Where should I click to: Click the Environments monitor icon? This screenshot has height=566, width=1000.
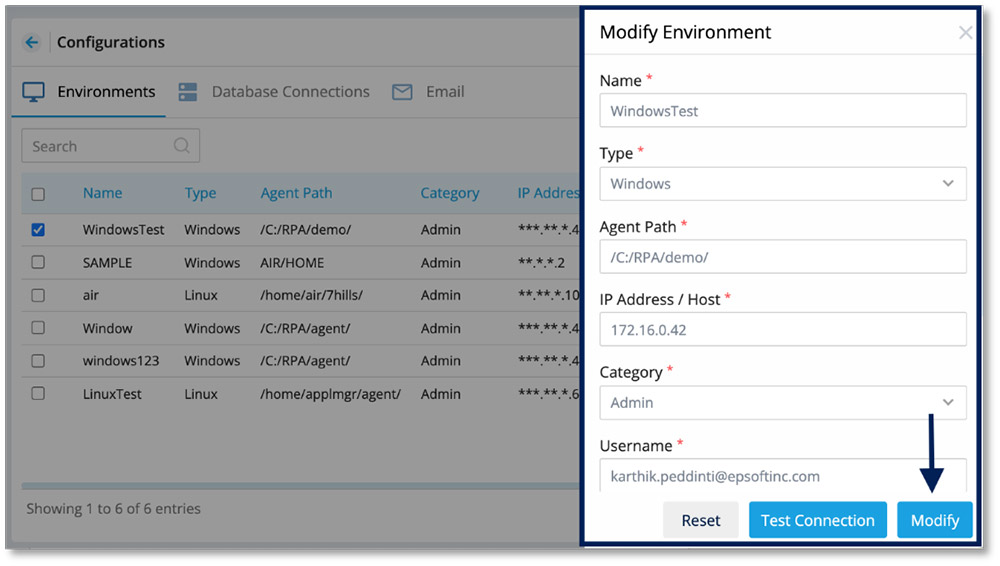pyautogui.click(x=33, y=92)
